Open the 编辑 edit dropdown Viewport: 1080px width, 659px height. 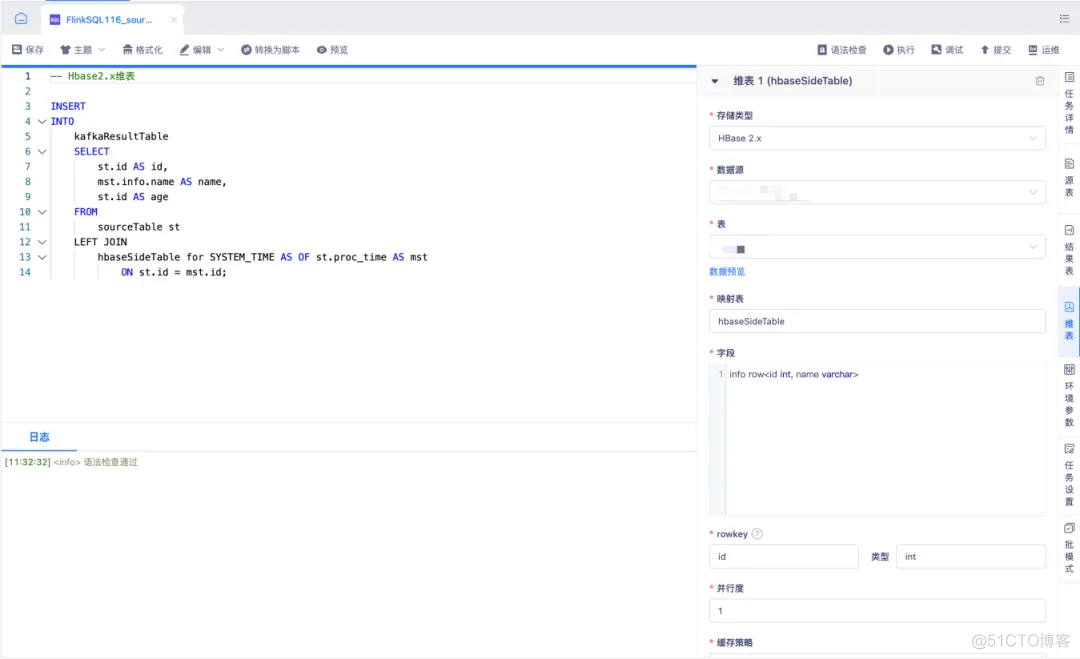click(x=202, y=50)
